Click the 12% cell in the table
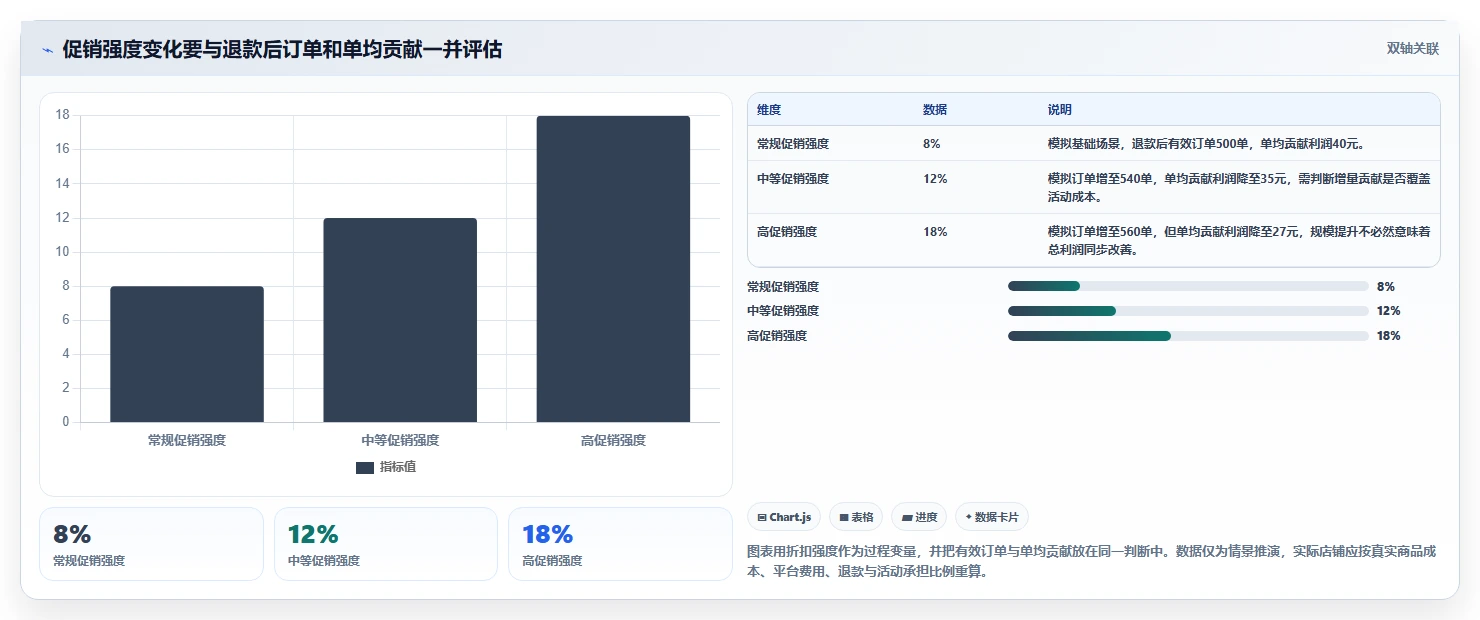The width and height of the screenshot is (1480, 620). click(x=935, y=179)
